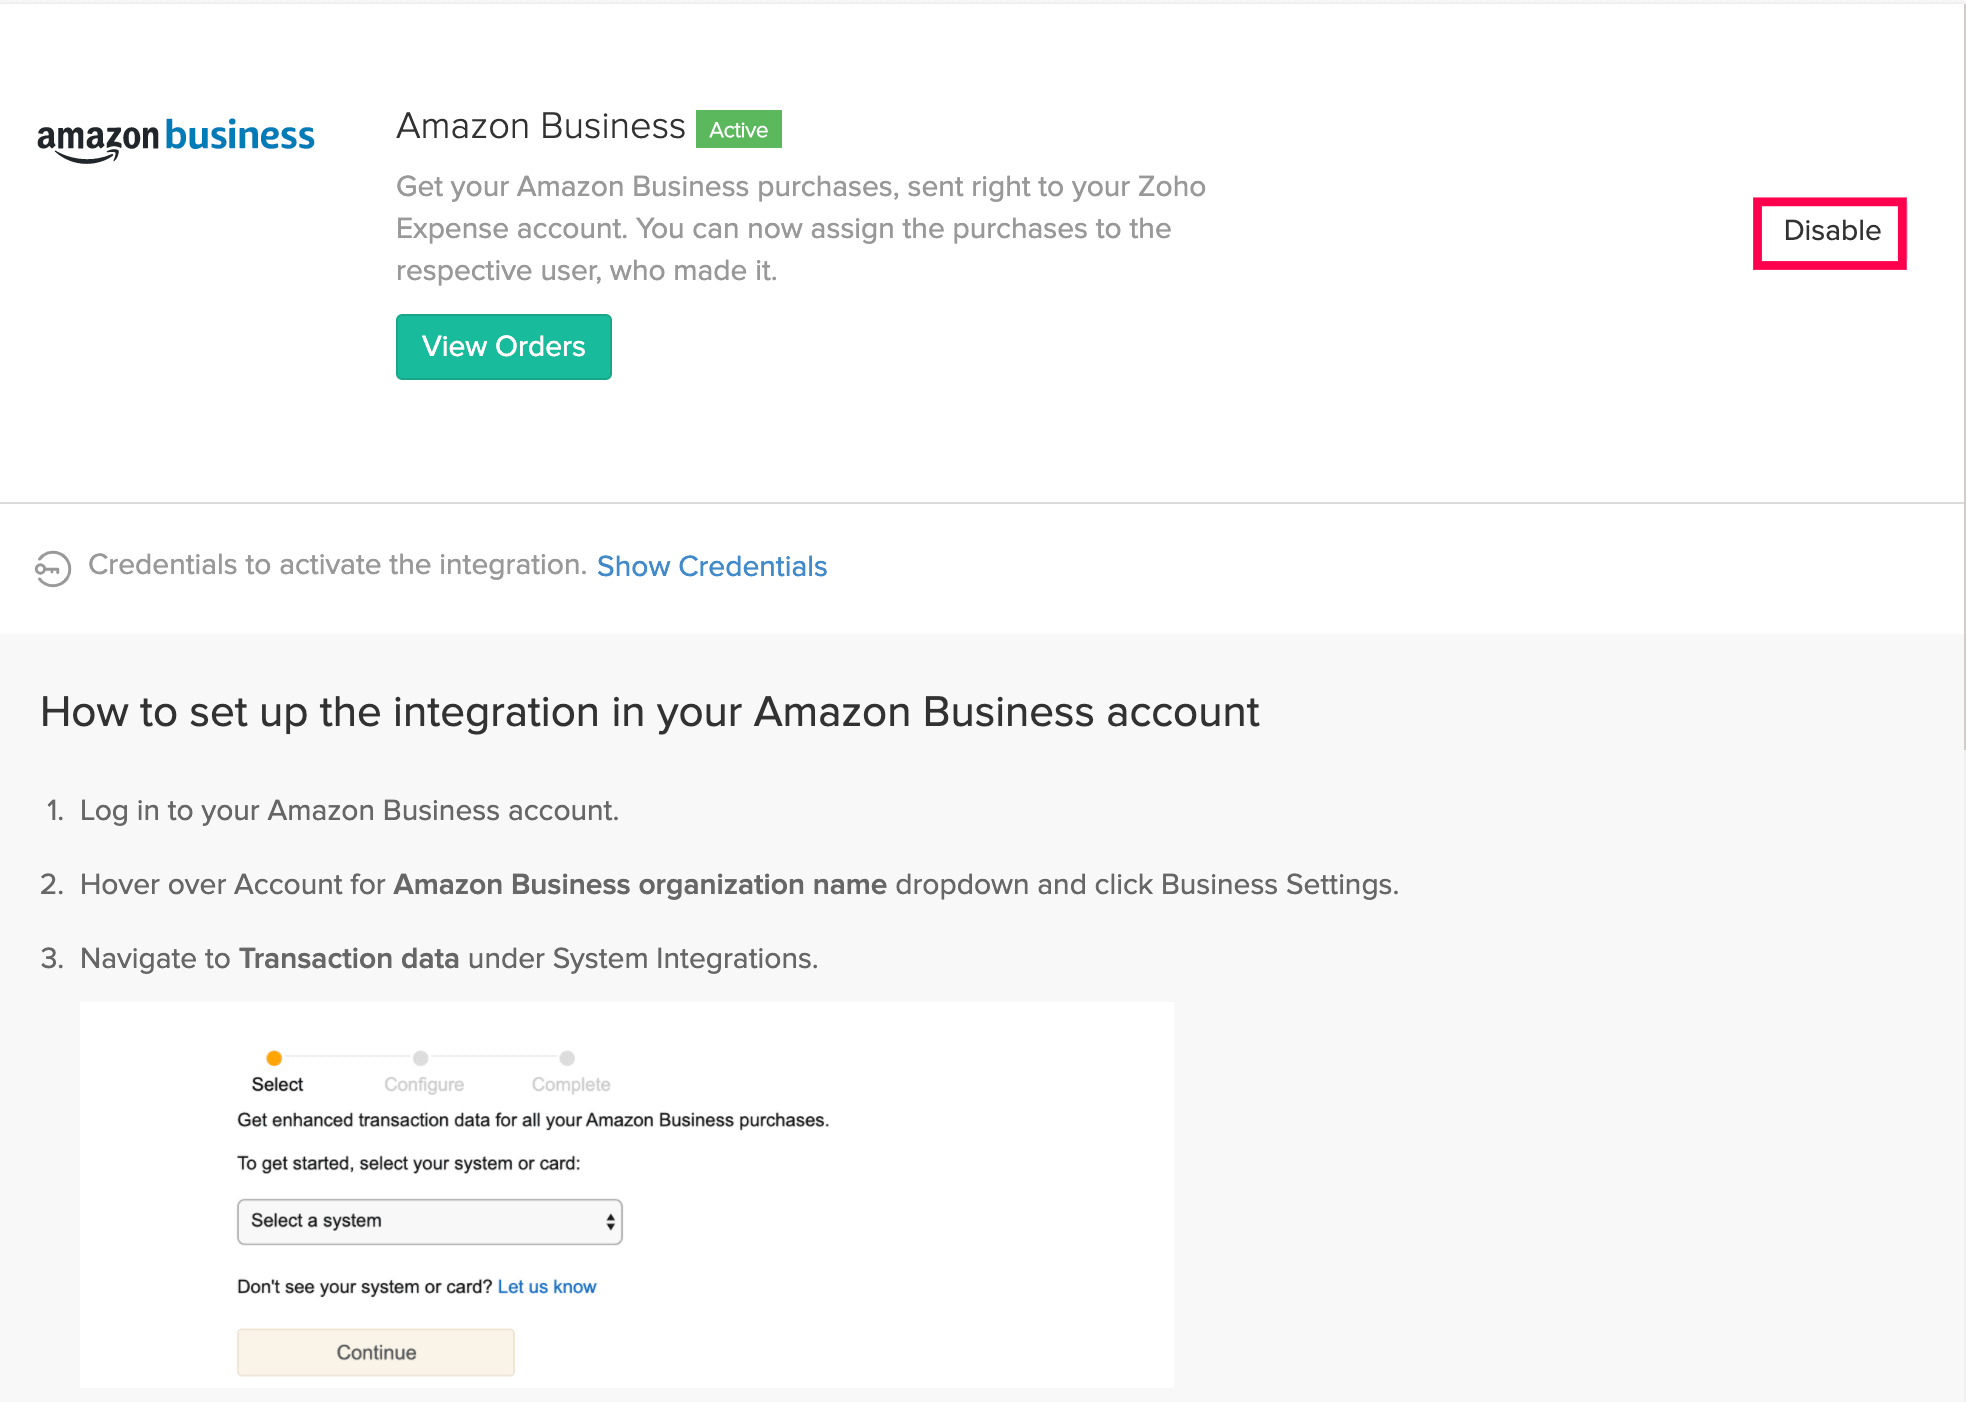The height and width of the screenshot is (1402, 1966).
Task: Follow the 'Let us know' link
Action: tap(546, 1287)
